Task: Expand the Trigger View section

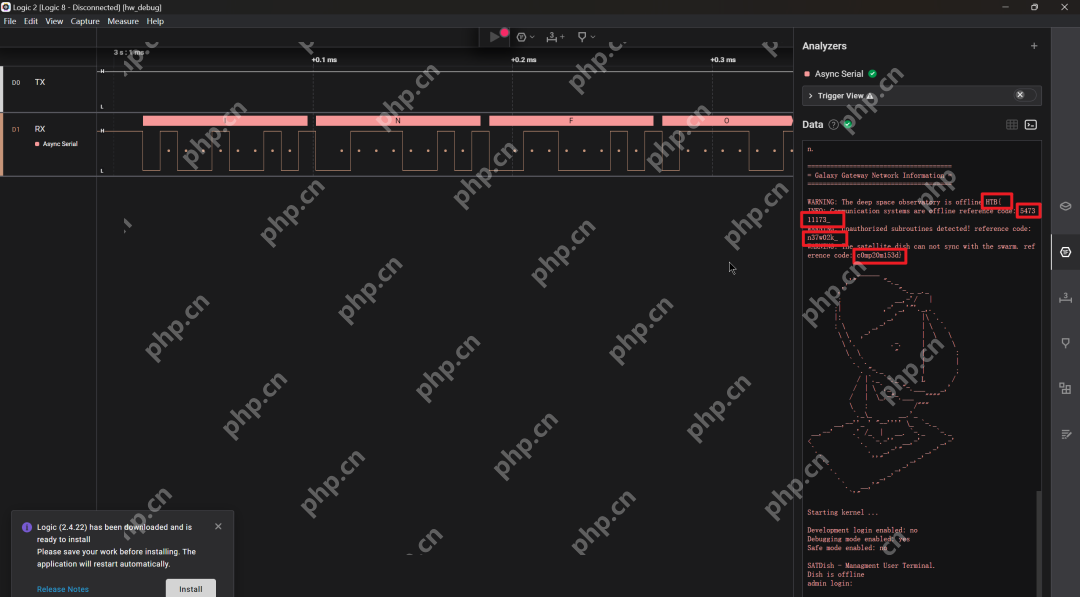Action: point(810,96)
